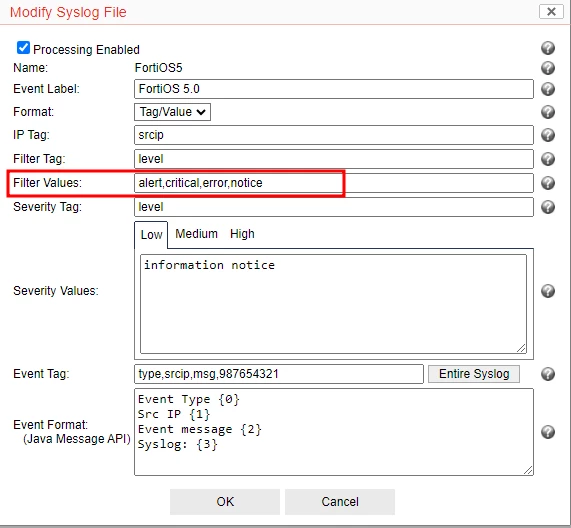
Task: Click the FortiOS5 name value
Action: click(x=158, y=68)
